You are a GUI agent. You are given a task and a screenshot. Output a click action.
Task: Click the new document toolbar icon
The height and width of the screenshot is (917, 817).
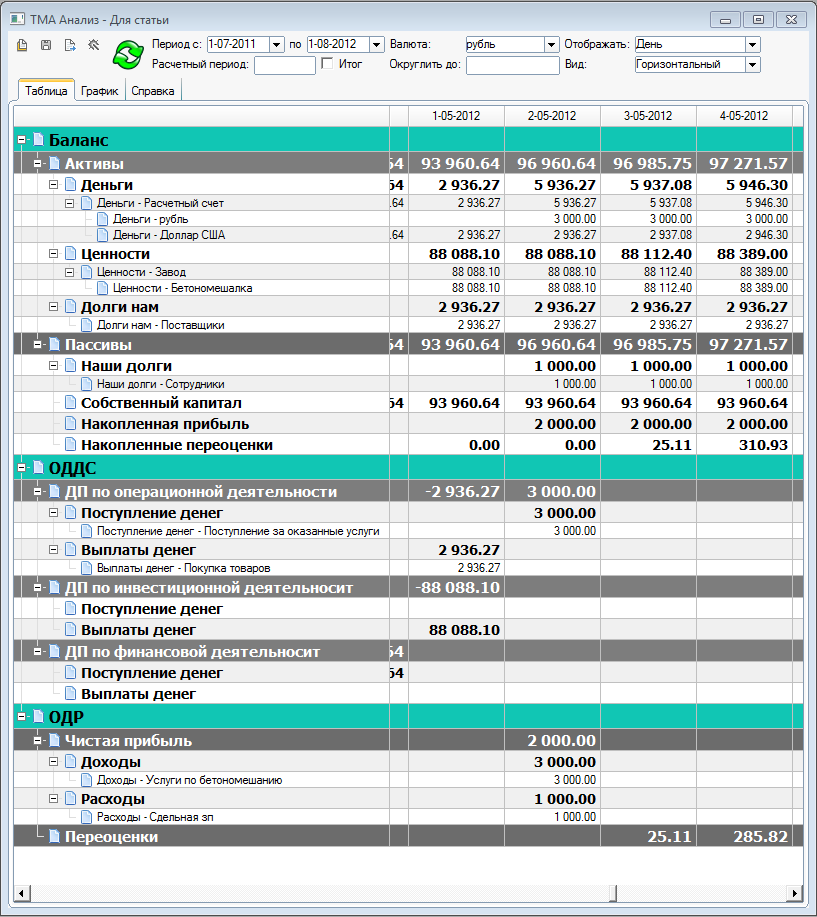click(22, 45)
